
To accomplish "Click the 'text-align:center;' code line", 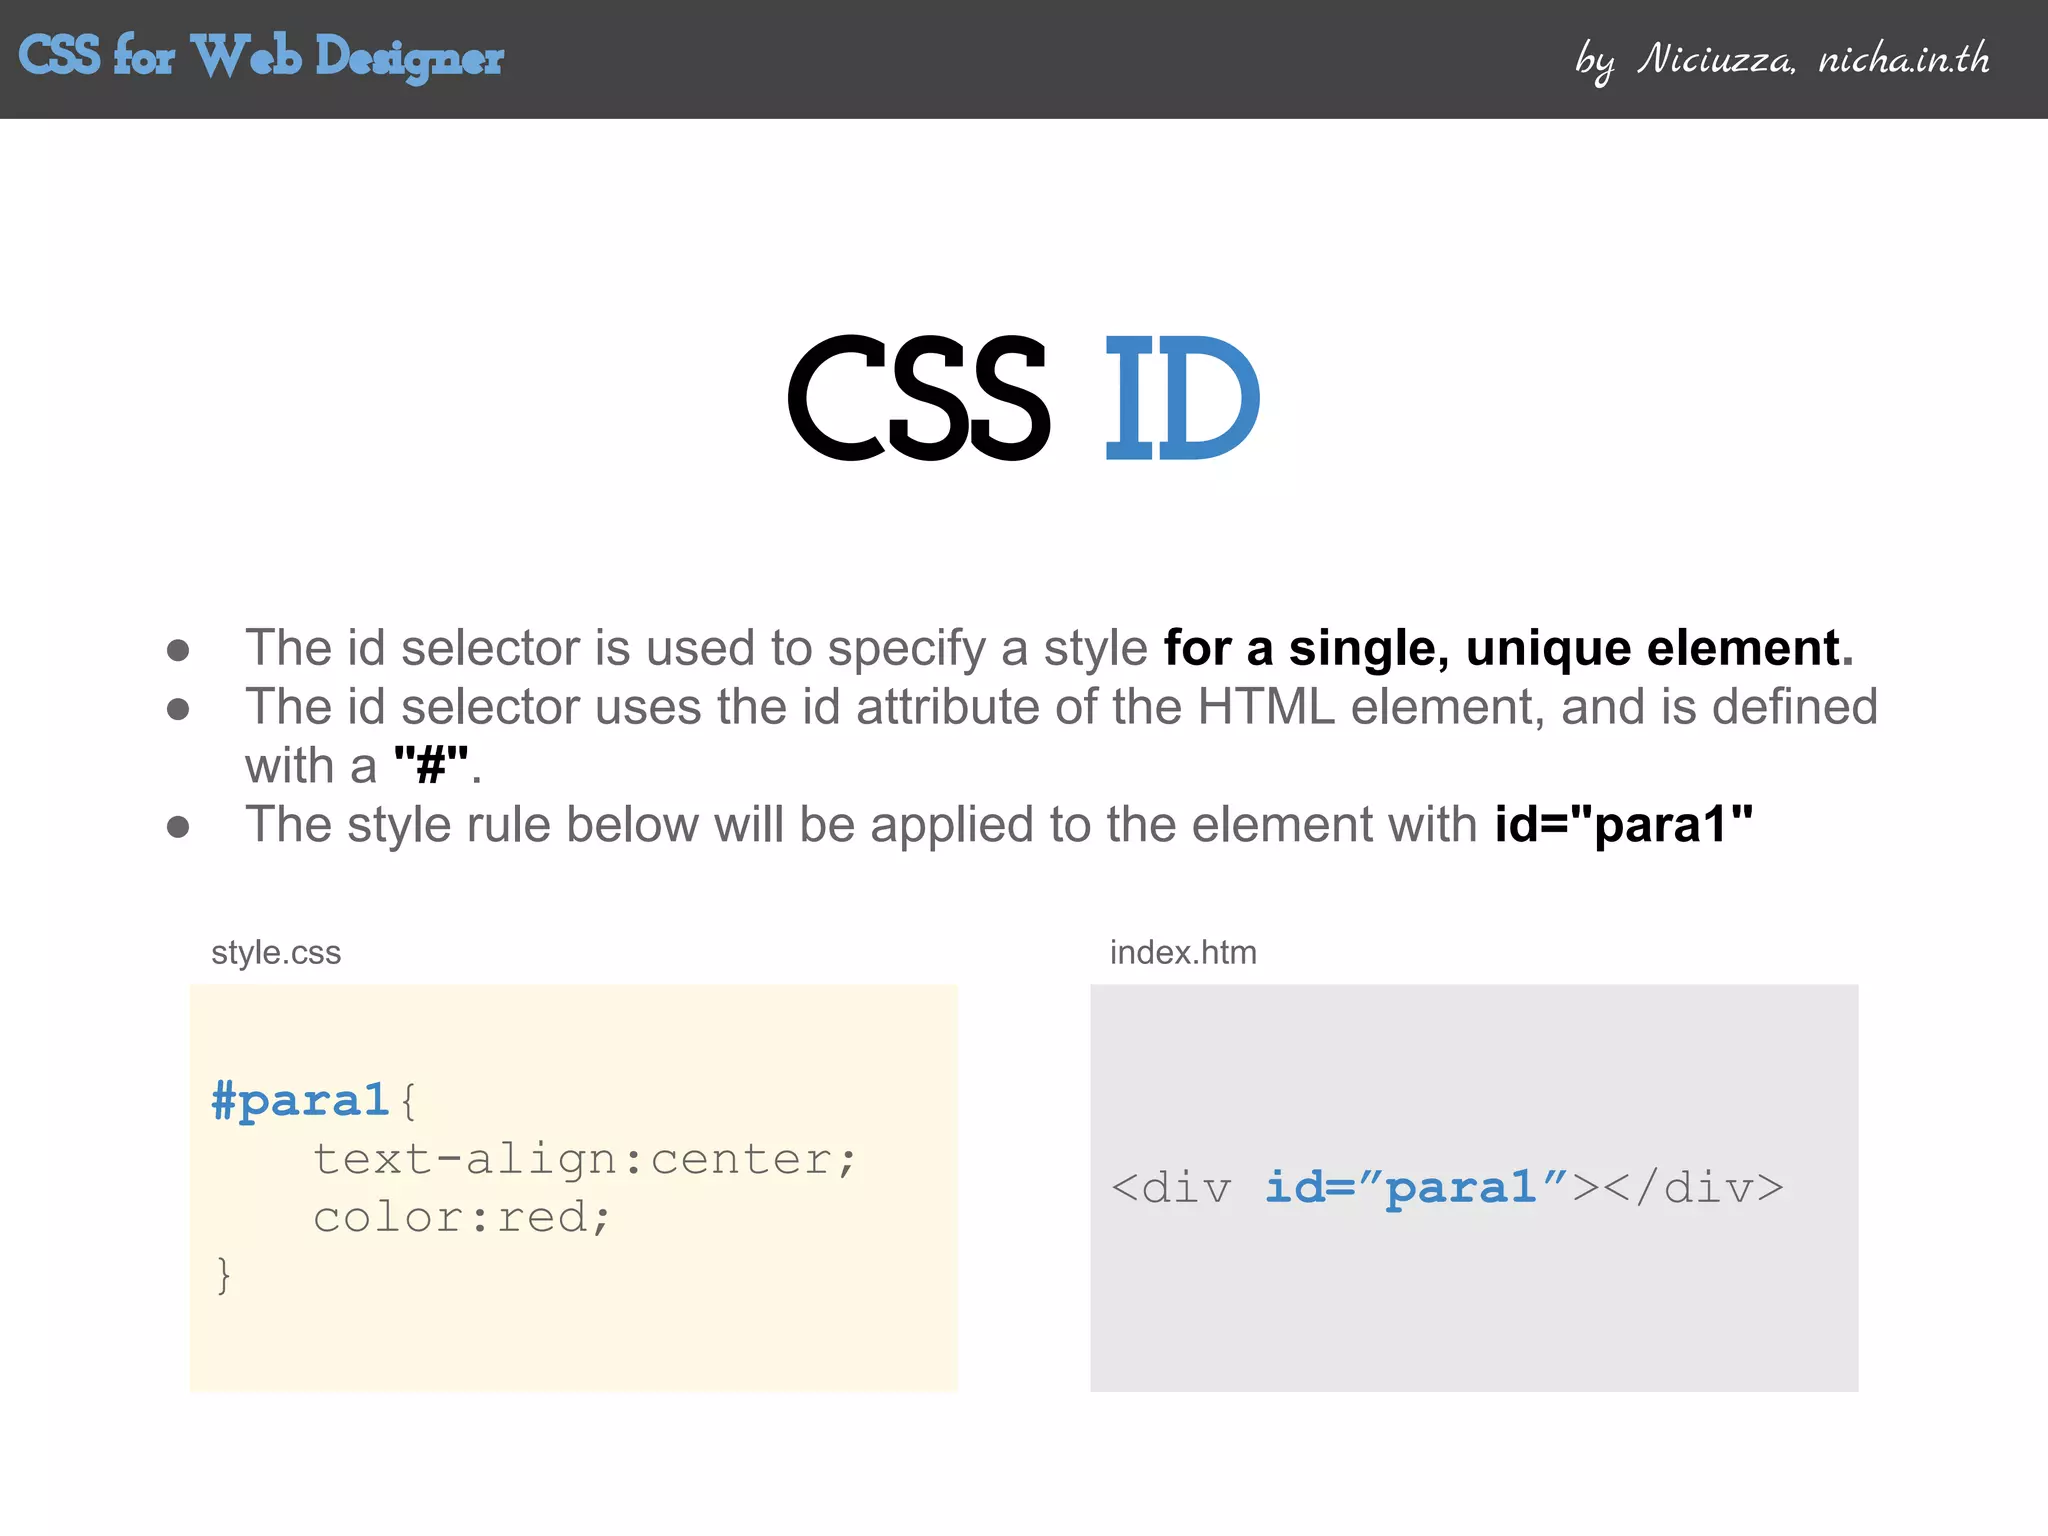I will coord(585,1159).
